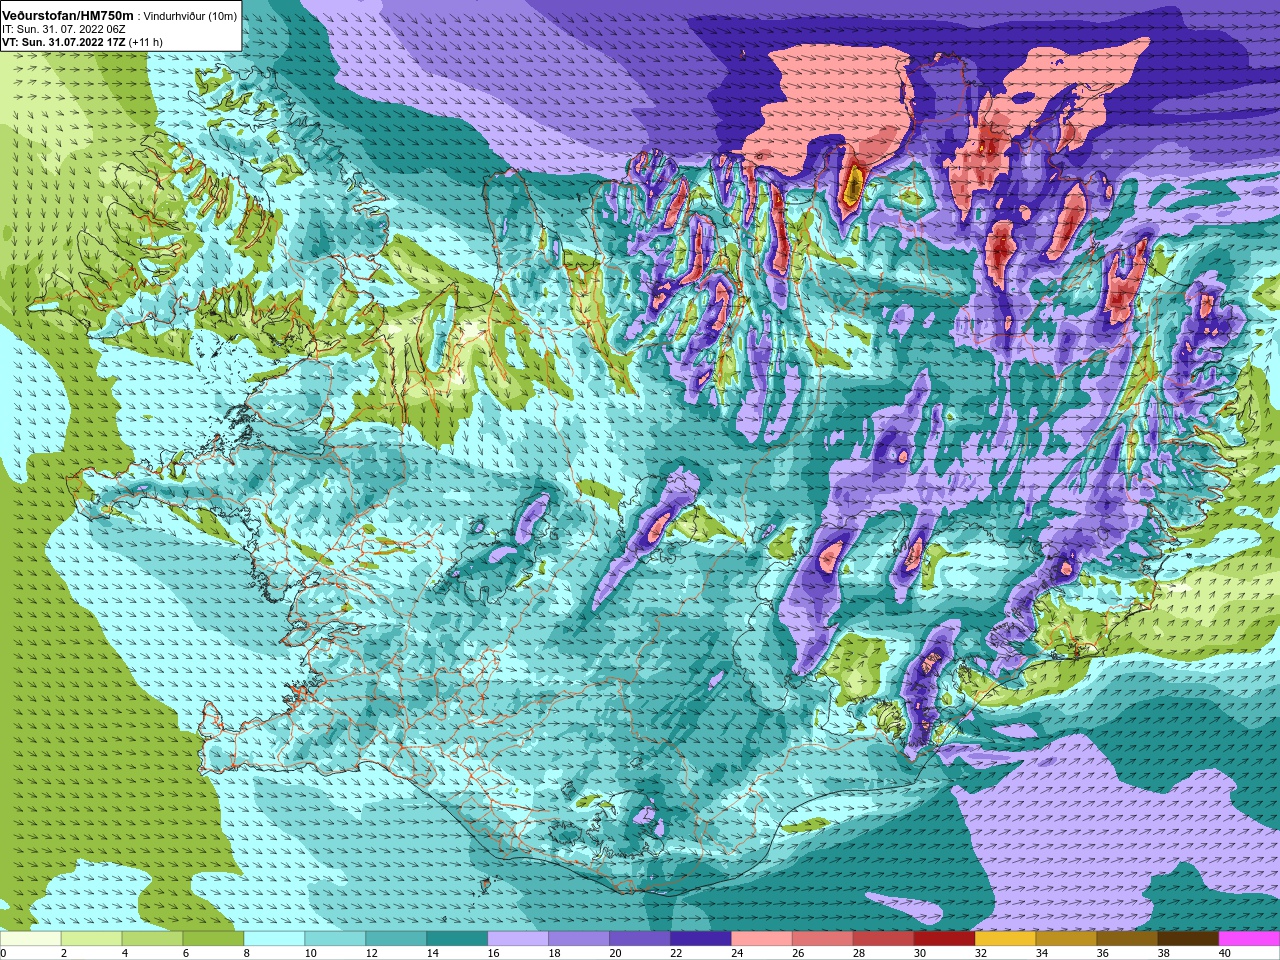Click the legend scale label '8'
Image resolution: width=1280 pixels, height=960 pixels.
[x=247, y=953]
